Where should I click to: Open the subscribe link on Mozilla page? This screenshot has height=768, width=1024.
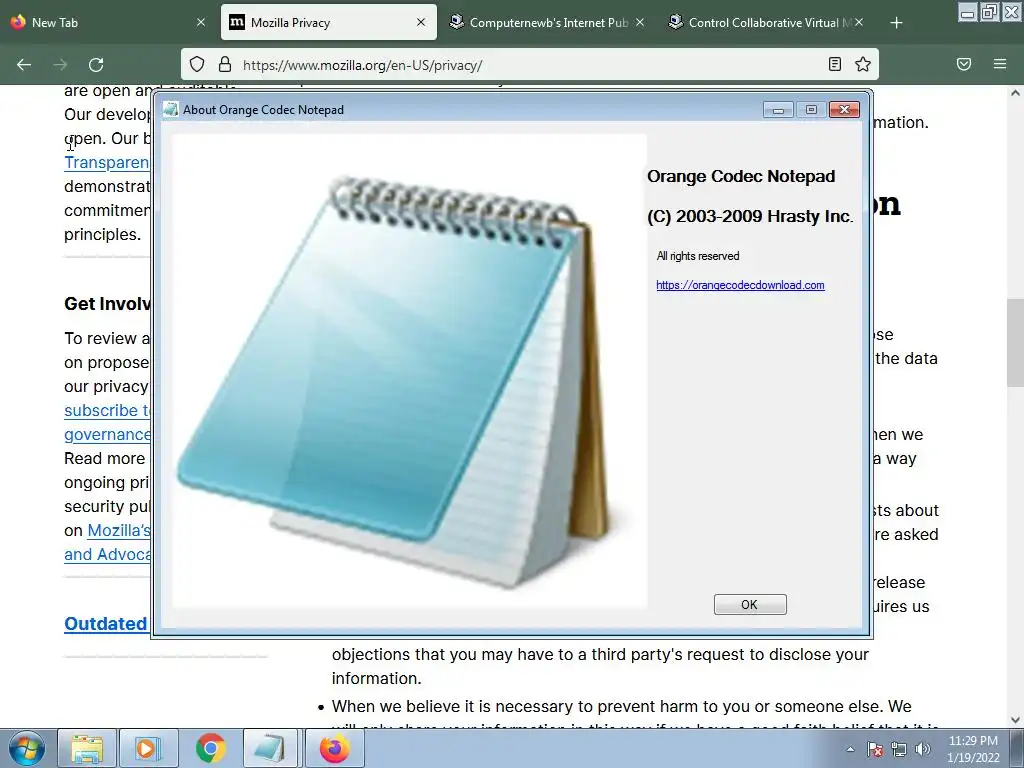coord(106,410)
